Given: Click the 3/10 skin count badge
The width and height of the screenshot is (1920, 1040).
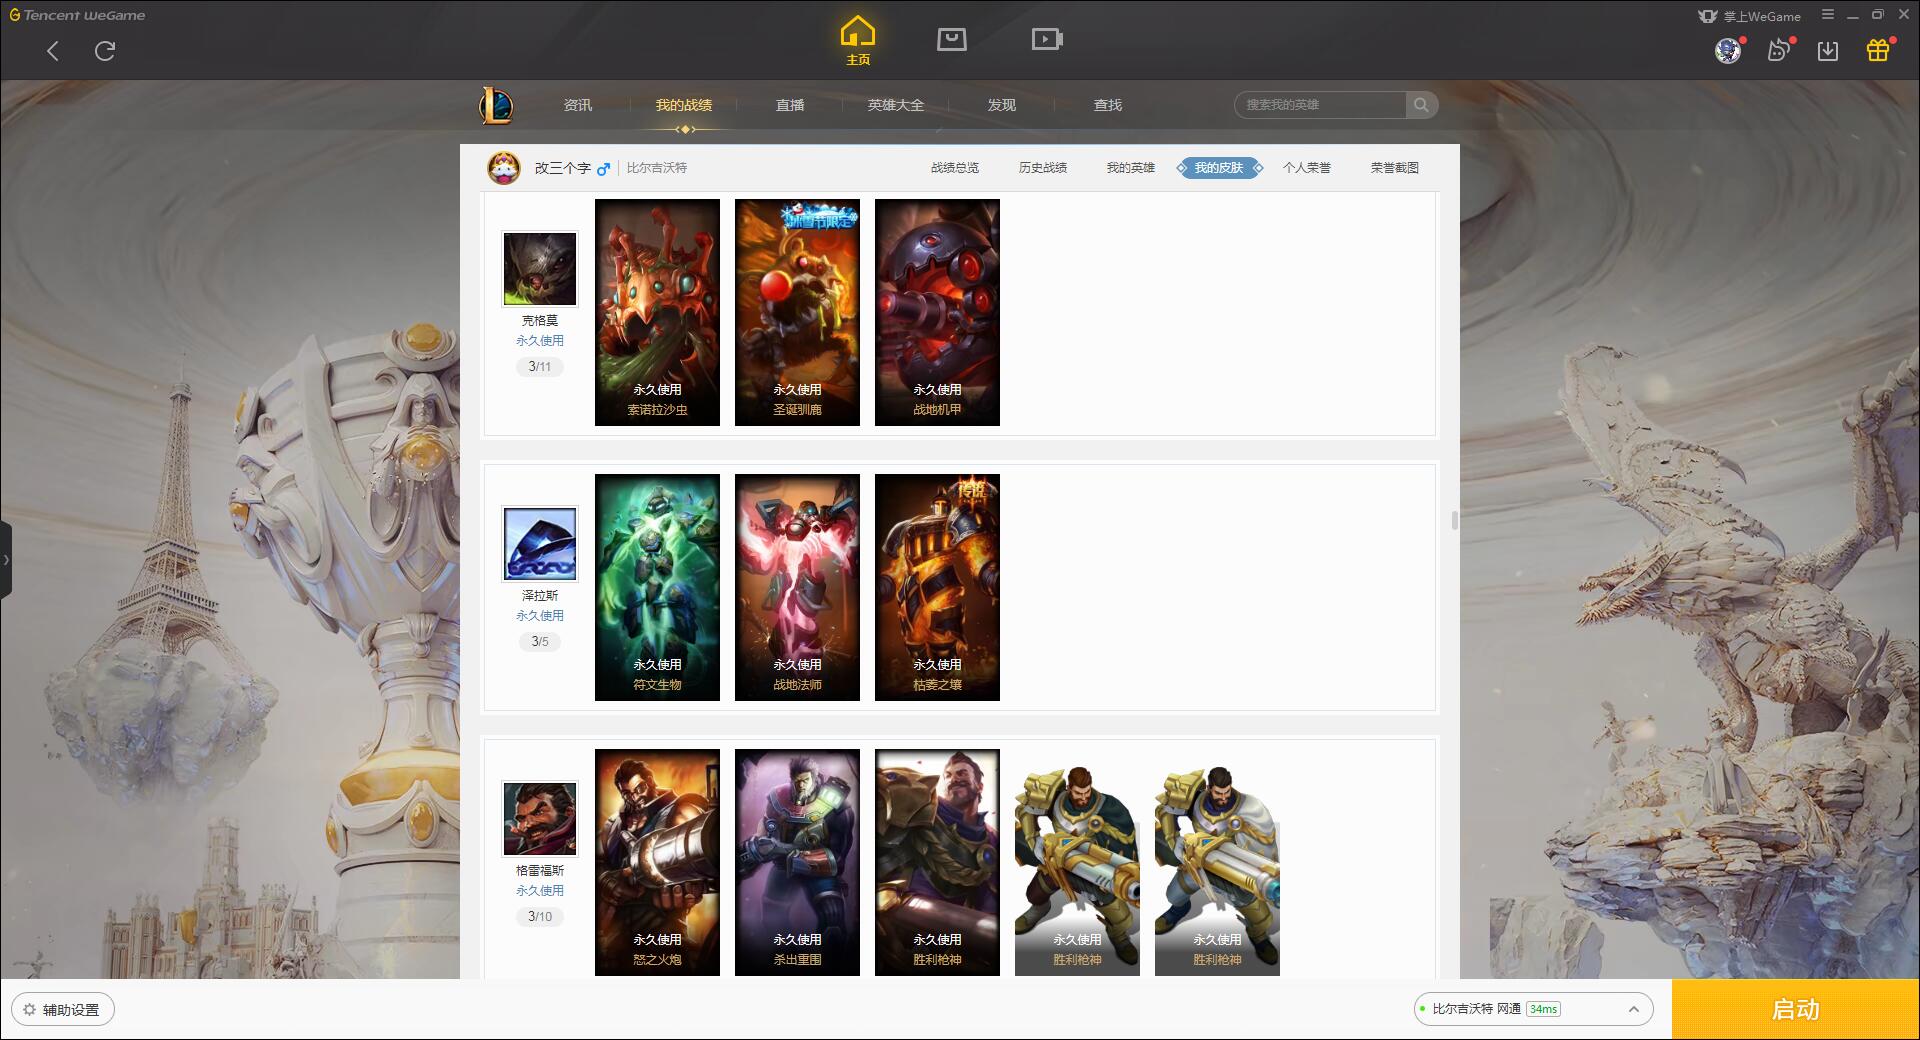Looking at the screenshot, I should pos(540,917).
